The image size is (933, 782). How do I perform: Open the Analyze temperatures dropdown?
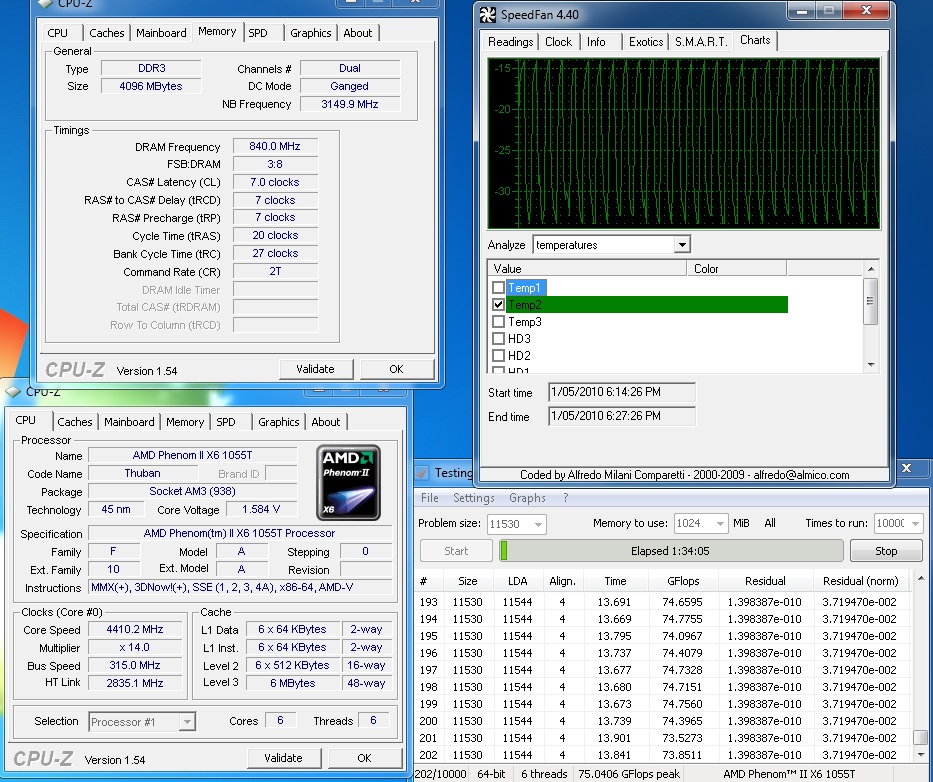point(682,245)
